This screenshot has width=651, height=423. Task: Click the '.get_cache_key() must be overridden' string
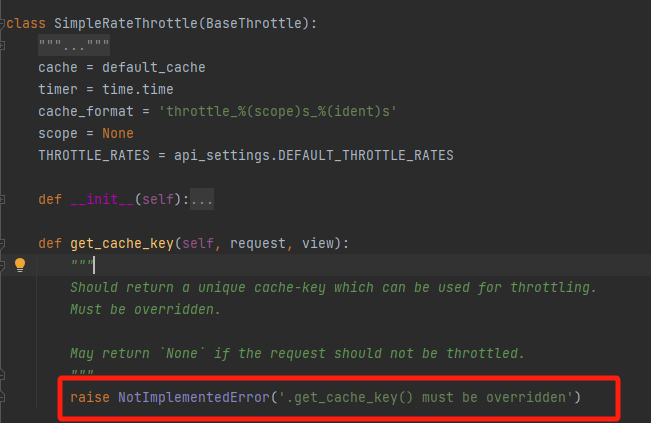click(x=426, y=397)
